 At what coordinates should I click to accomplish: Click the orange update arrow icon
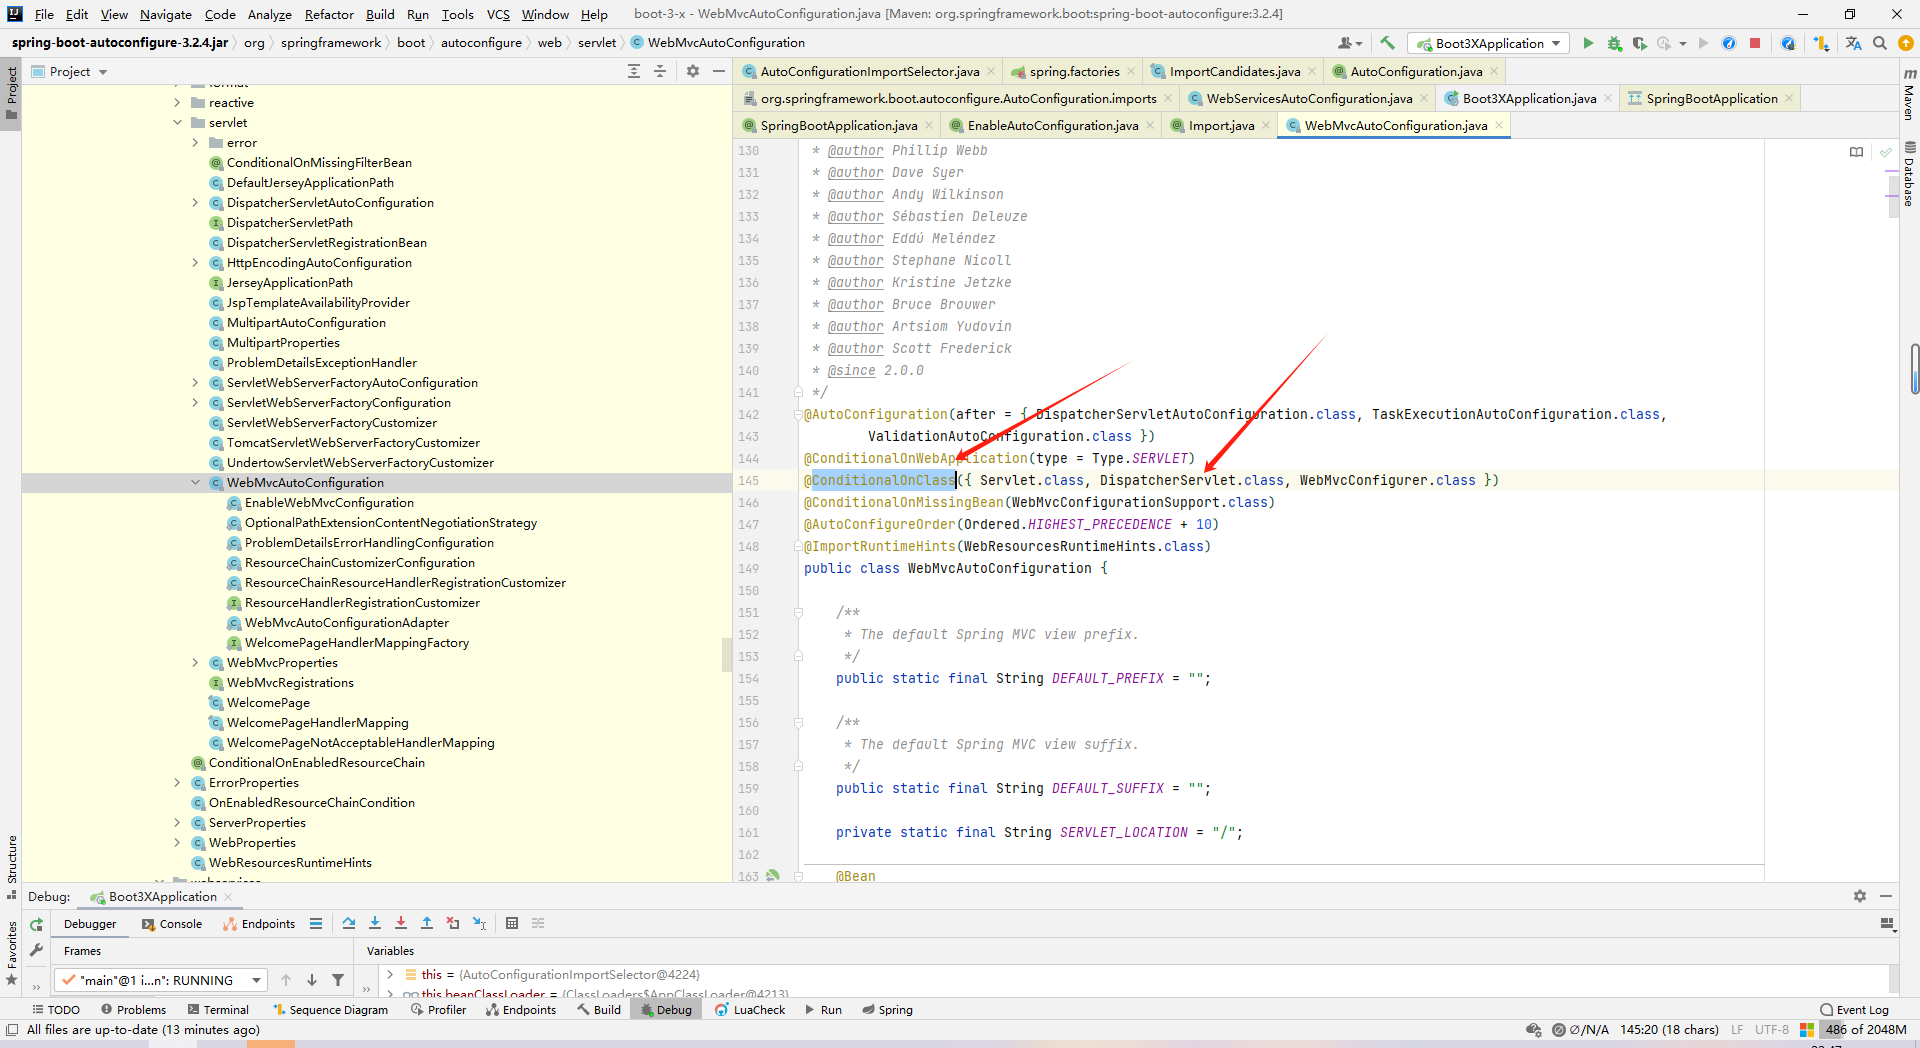point(1906,43)
